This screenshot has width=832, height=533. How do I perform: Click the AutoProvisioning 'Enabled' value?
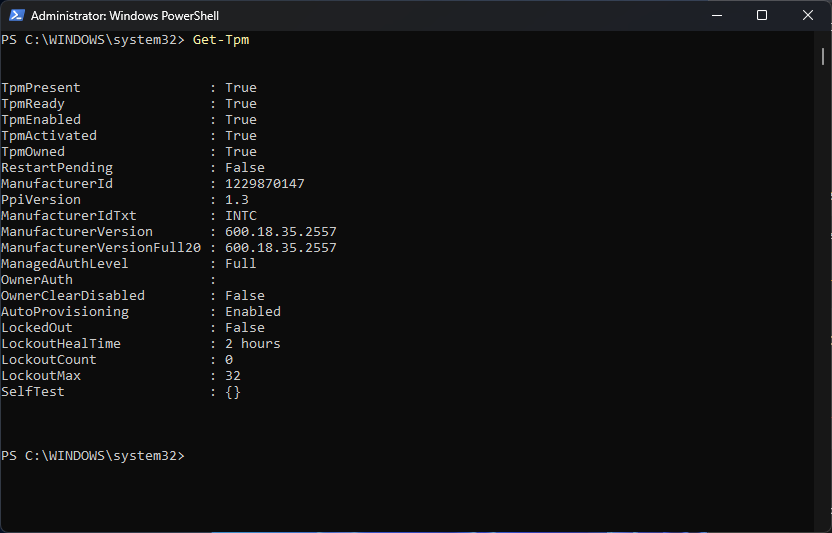[x=253, y=312]
